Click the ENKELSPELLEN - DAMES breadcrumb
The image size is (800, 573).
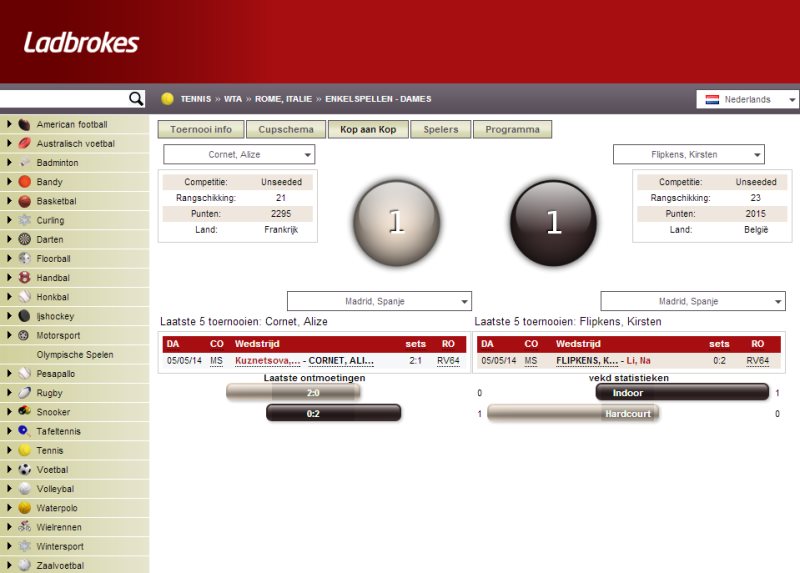(378, 99)
